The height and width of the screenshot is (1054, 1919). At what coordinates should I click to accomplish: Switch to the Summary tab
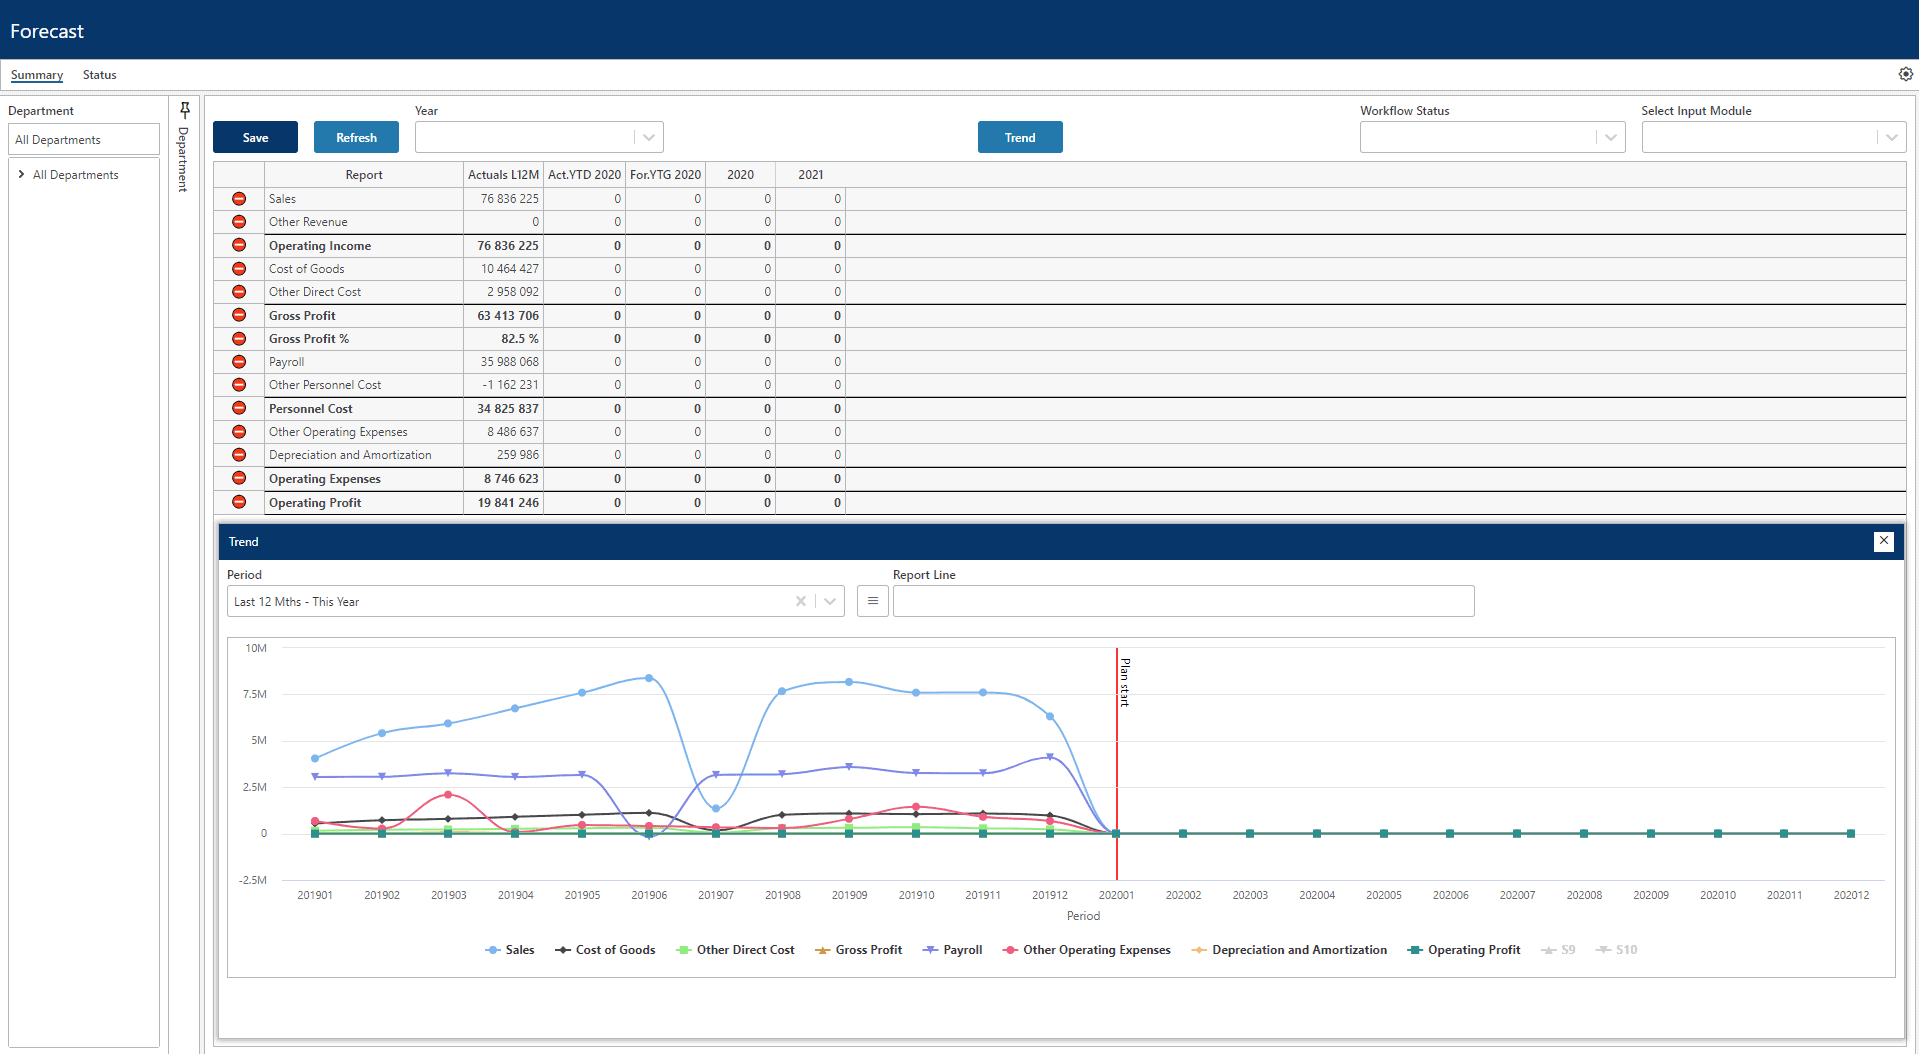[x=37, y=75]
